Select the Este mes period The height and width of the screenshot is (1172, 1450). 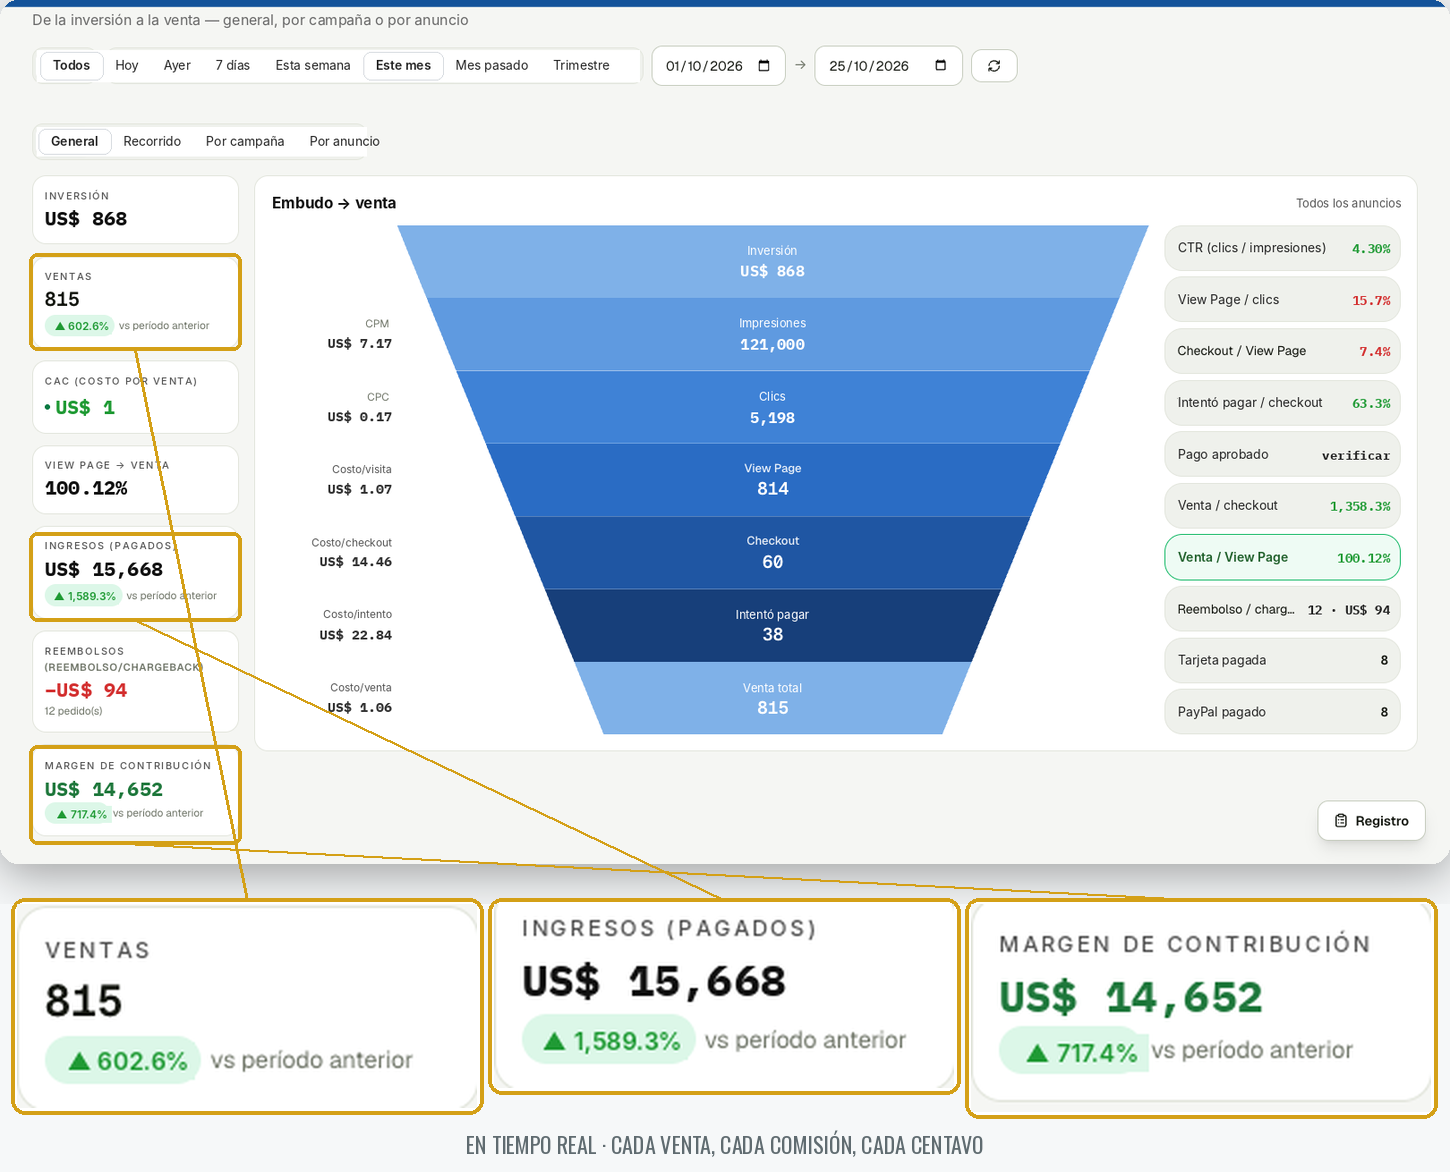pyautogui.click(x=403, y=65)
